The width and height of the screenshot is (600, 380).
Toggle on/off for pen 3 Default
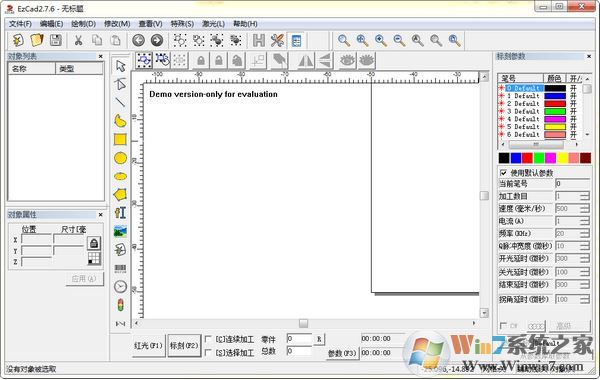point(573,111)
